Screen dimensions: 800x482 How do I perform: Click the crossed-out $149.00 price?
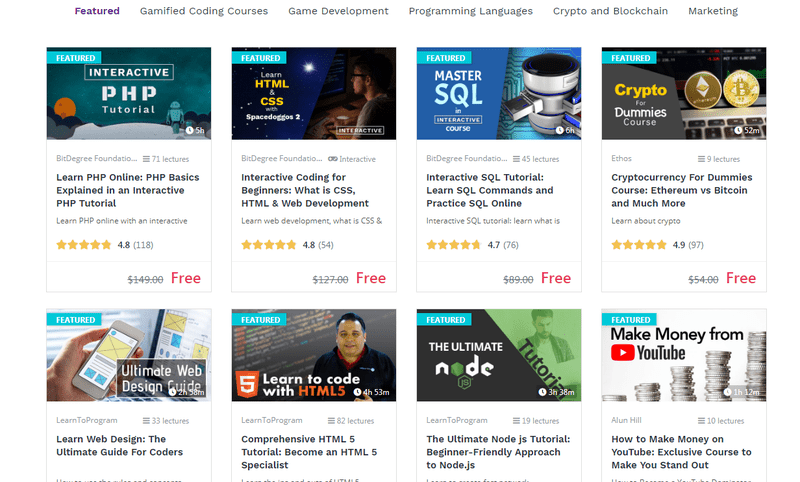pos(145,280)
